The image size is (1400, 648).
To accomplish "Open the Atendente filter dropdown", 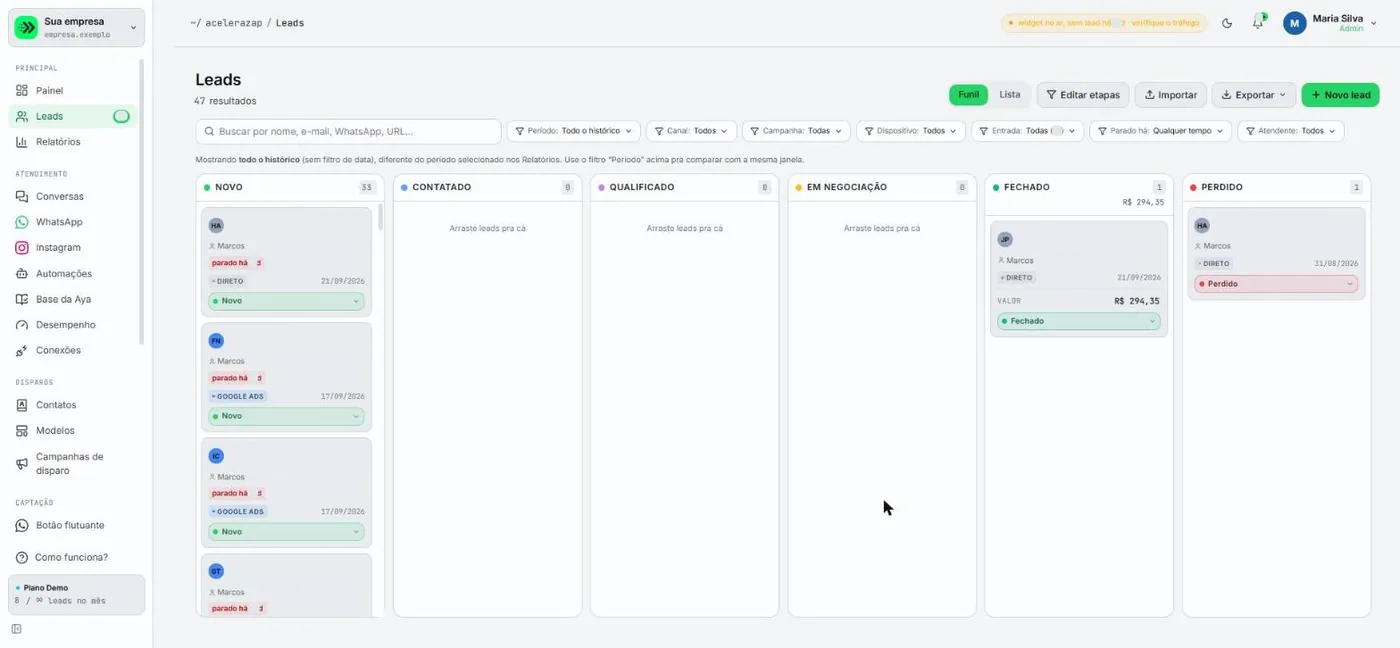I will point(1290,131).
